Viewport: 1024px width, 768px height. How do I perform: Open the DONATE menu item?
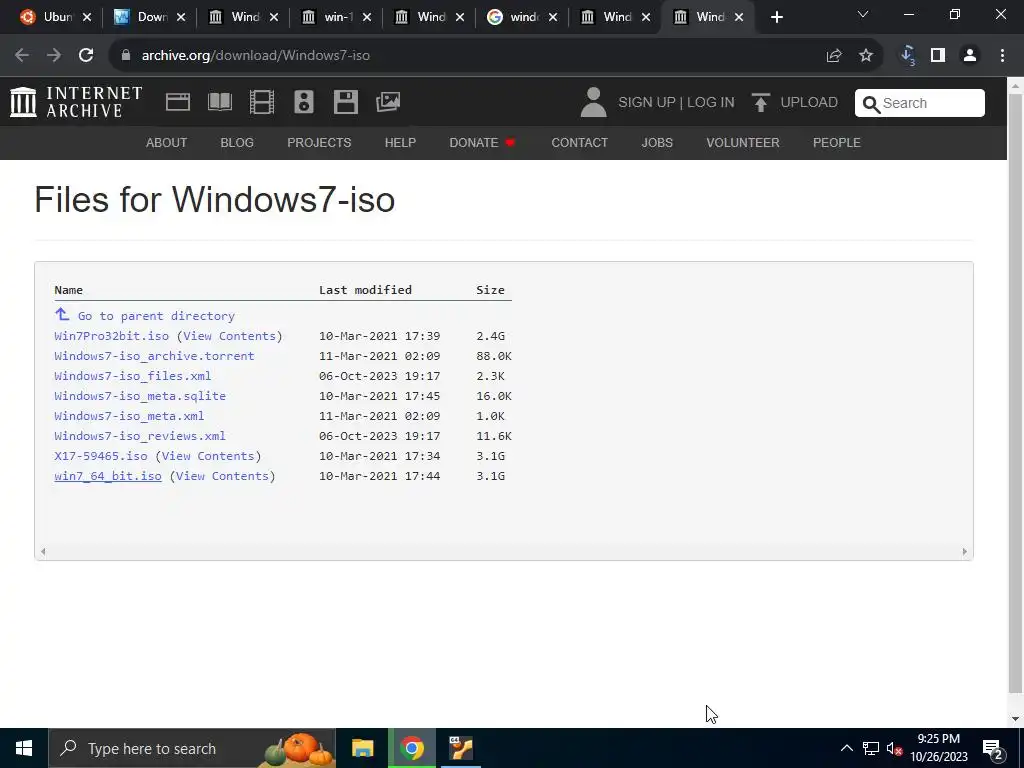(x=482, y=142)
